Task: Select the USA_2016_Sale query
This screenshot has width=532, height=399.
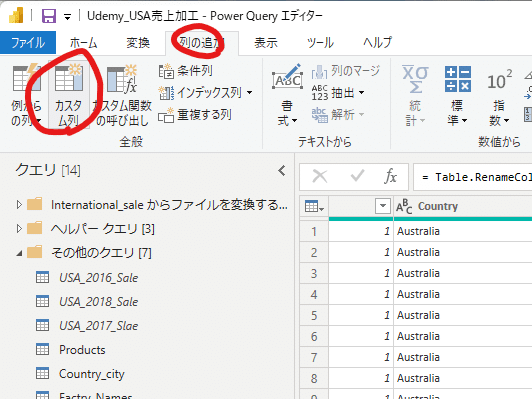Action: [99, 278]
